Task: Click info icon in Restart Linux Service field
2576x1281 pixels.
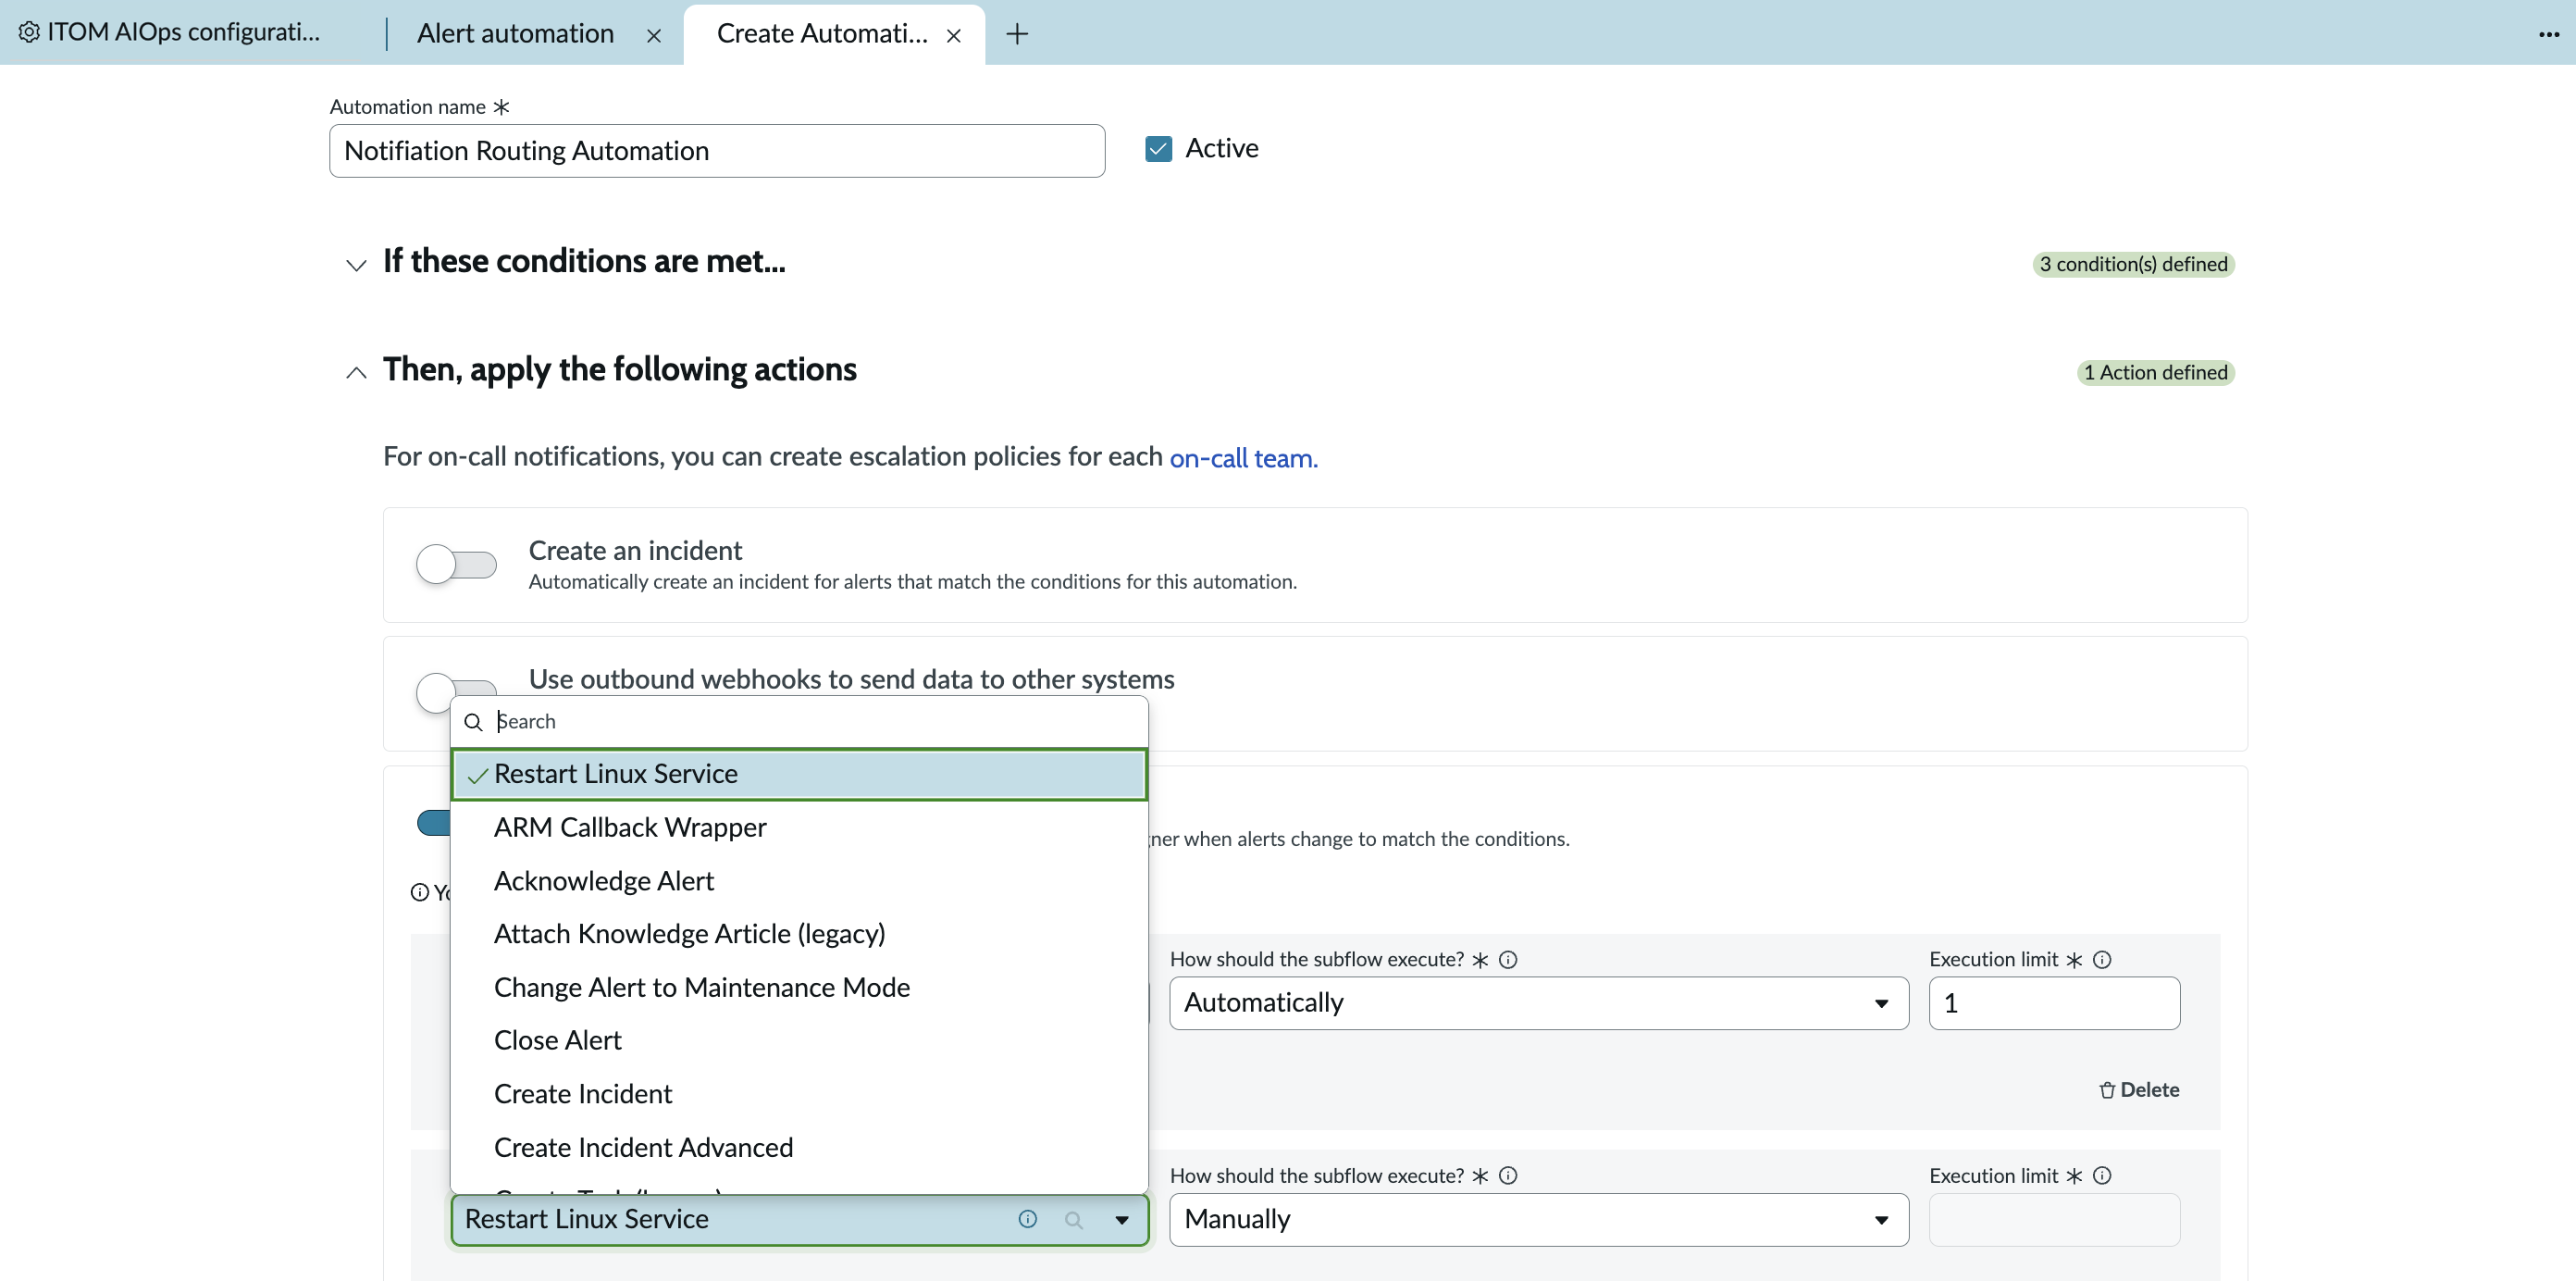Action: point(1027,1218)
